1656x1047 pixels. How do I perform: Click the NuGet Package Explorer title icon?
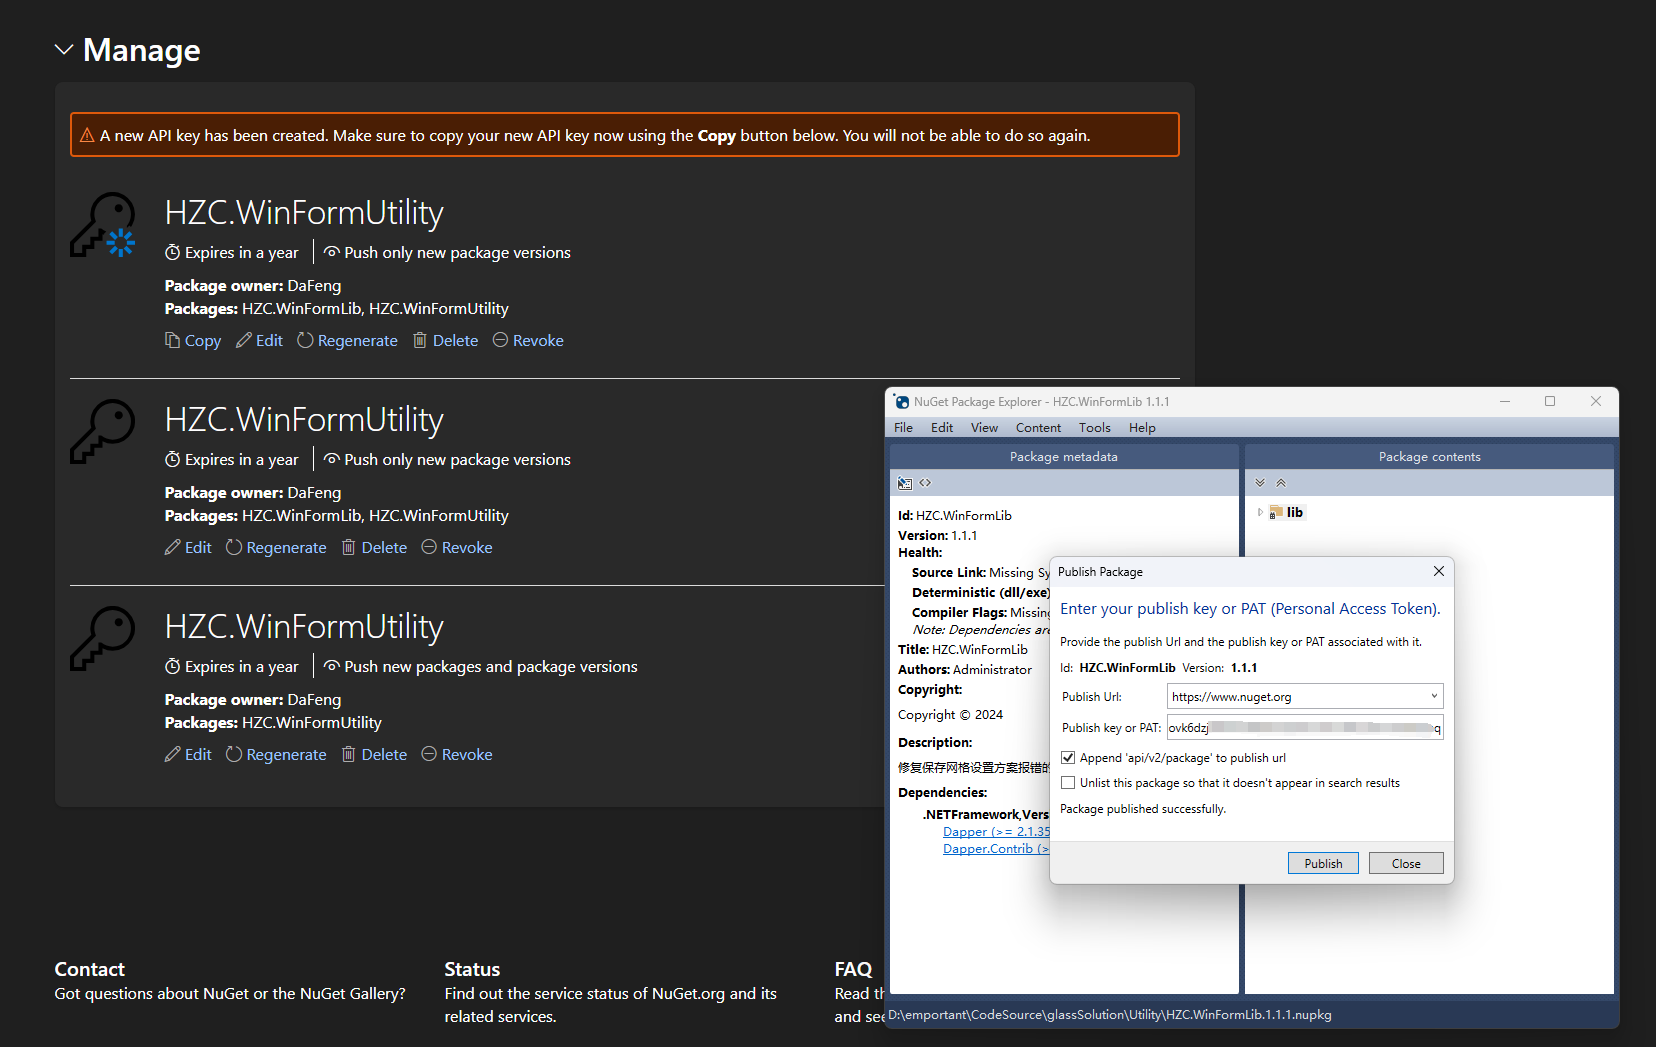pyautogui.click(x=901, y=402)
